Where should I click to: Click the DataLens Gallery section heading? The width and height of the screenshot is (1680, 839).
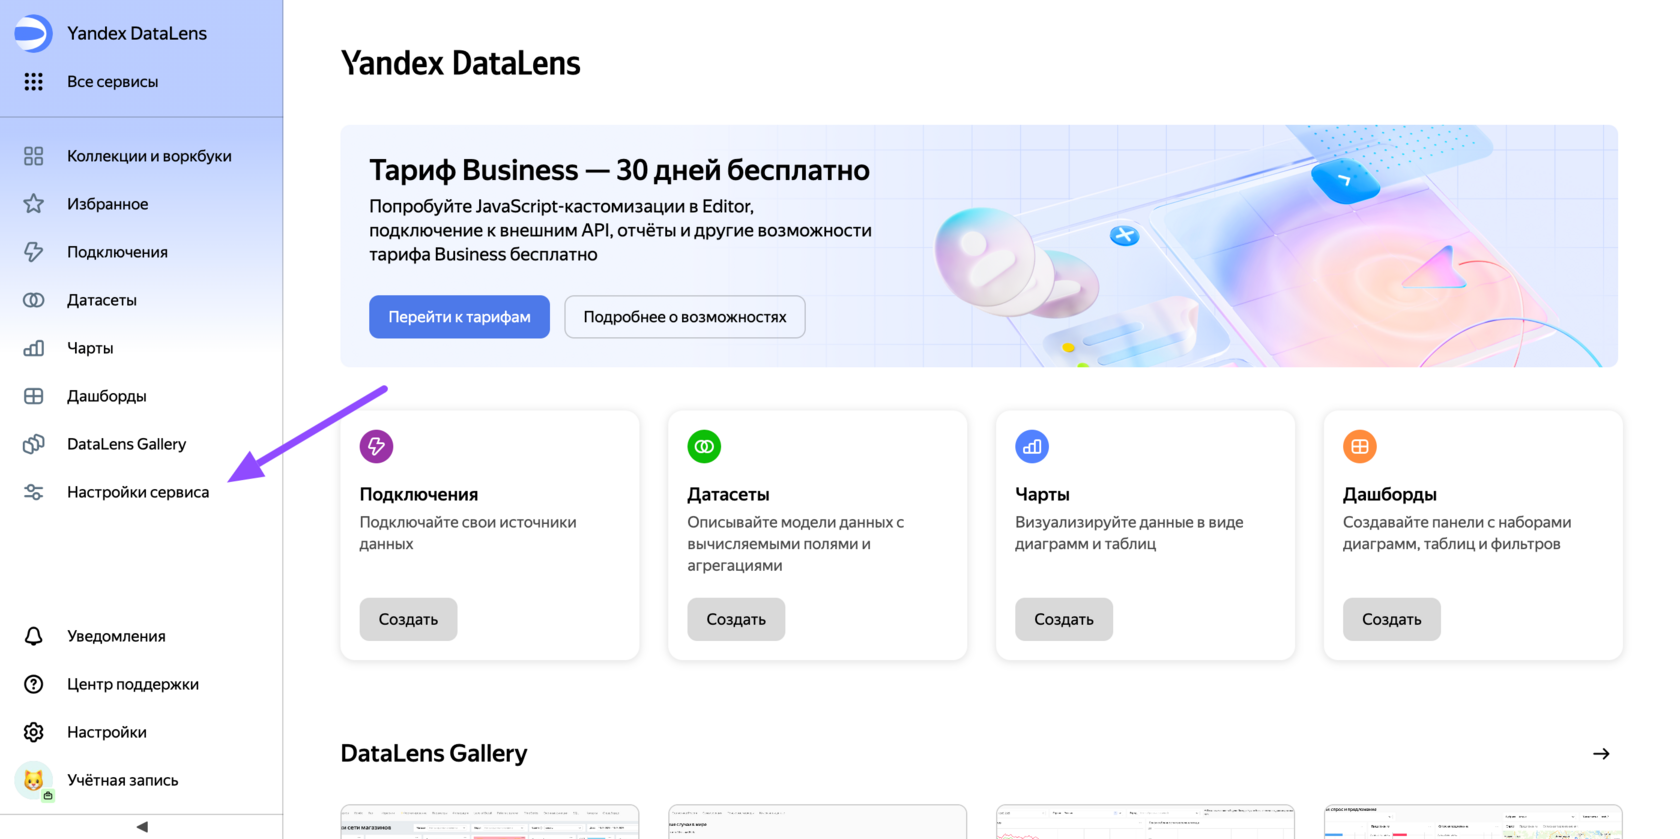point(434,754)
